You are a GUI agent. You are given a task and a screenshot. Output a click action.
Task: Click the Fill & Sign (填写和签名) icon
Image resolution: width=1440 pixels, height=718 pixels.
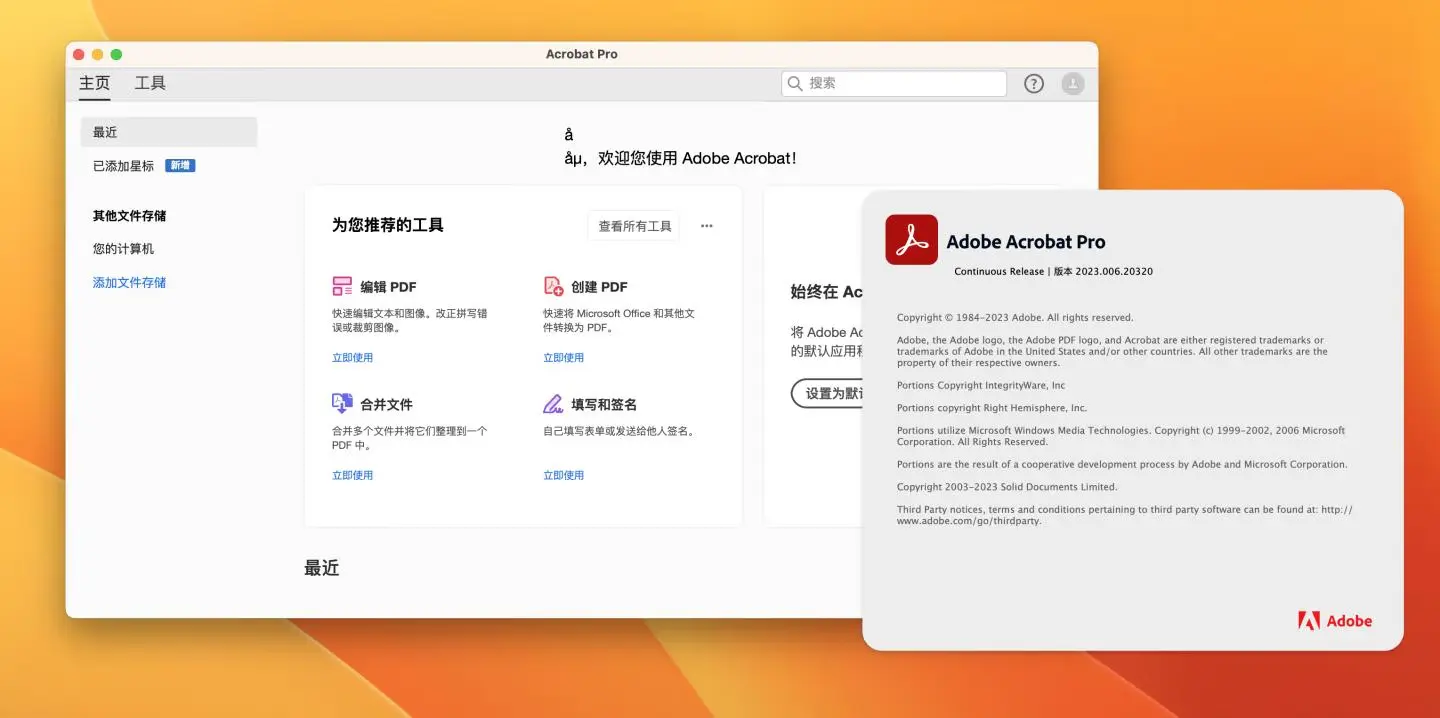(x=553, y=404)
